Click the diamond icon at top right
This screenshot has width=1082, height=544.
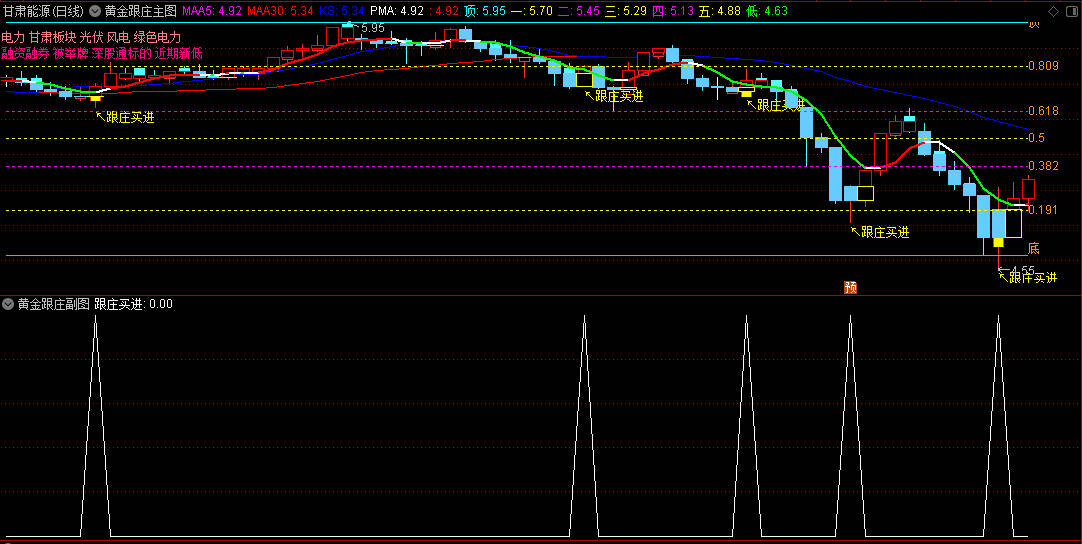tap(1054, 11)
